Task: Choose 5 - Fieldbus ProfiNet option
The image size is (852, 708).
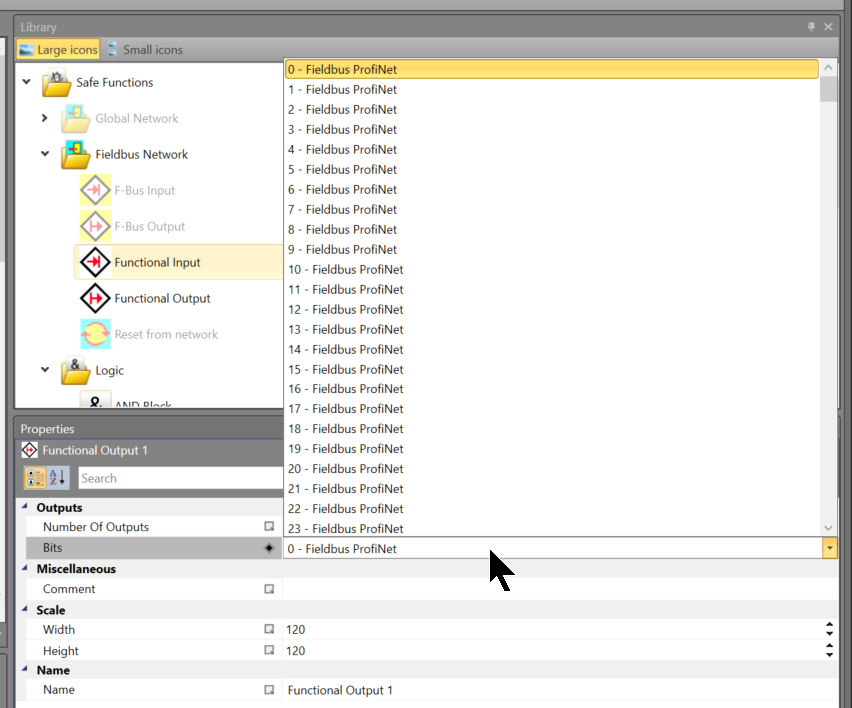Action: (552, 170)
